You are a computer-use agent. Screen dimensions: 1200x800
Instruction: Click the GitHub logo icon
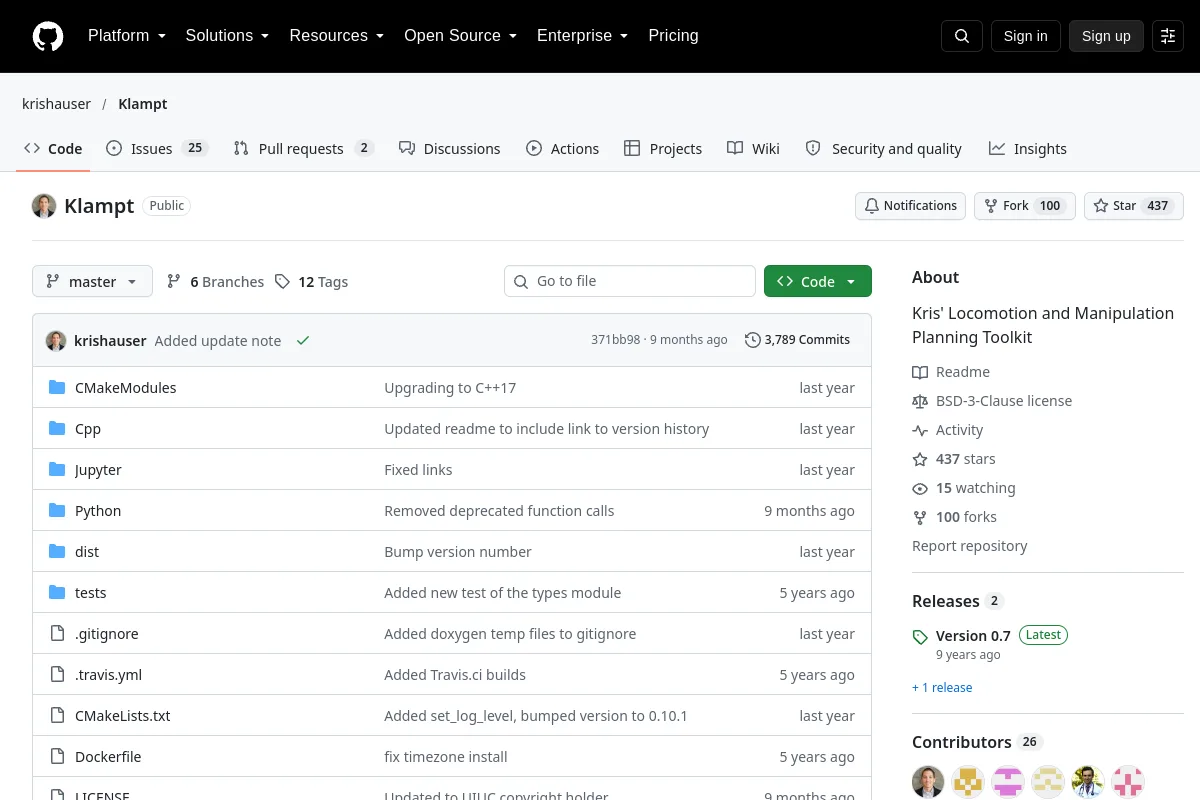(x=48, y=36)
